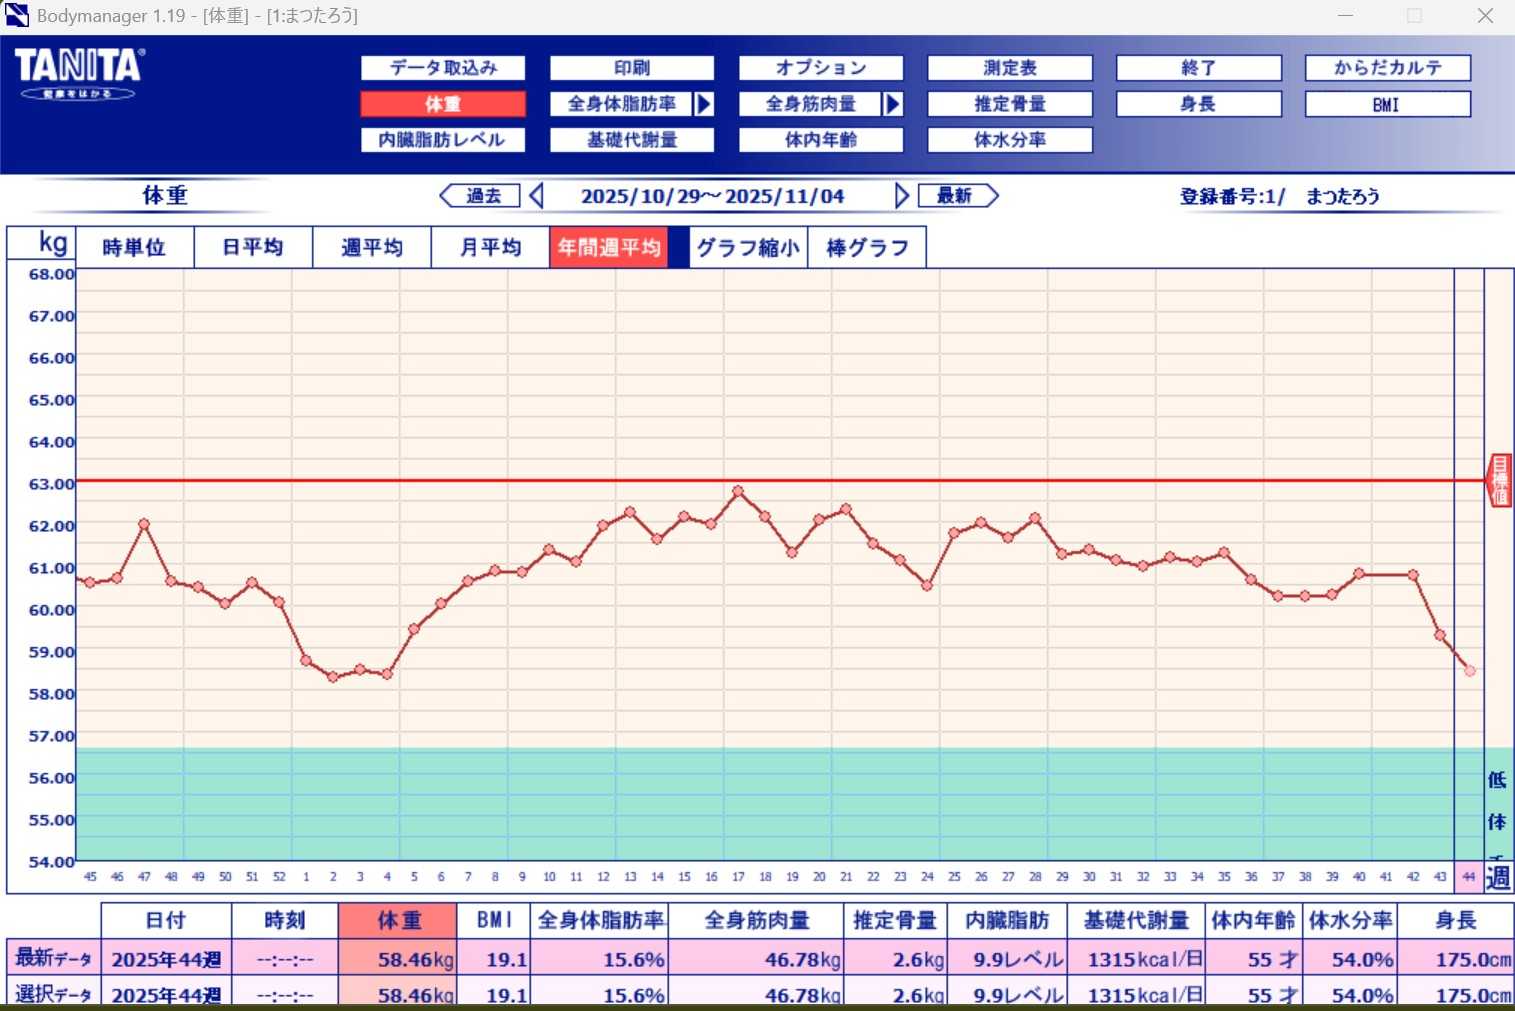Expand the arrow next to 全身体脂肪率

pos(704,104)
